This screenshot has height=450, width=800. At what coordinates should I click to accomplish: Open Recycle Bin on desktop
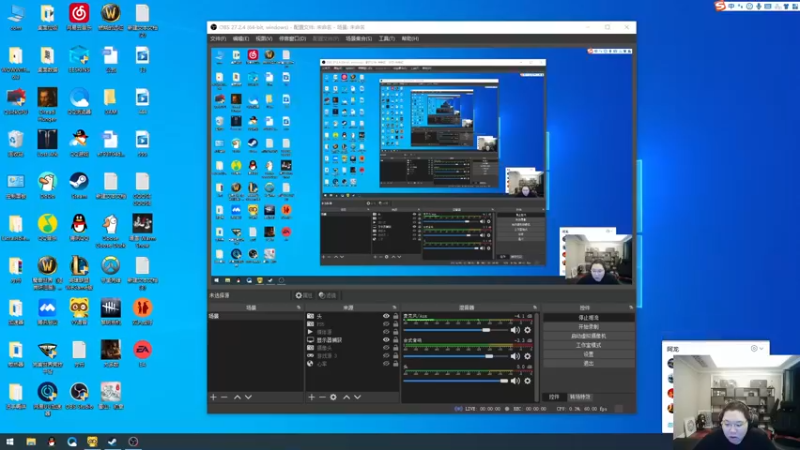[x=16, y=143]
